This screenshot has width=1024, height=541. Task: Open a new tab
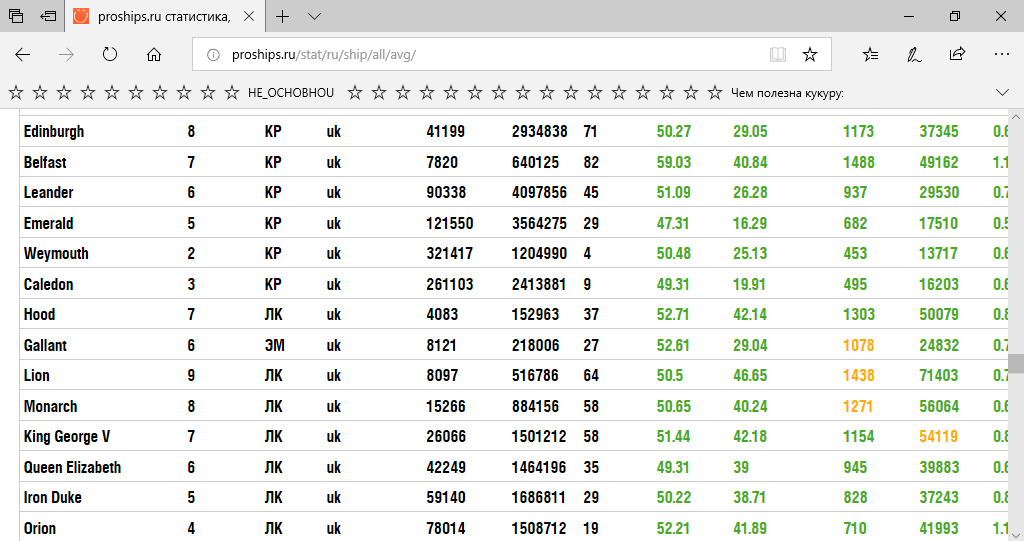pos(282,16)
